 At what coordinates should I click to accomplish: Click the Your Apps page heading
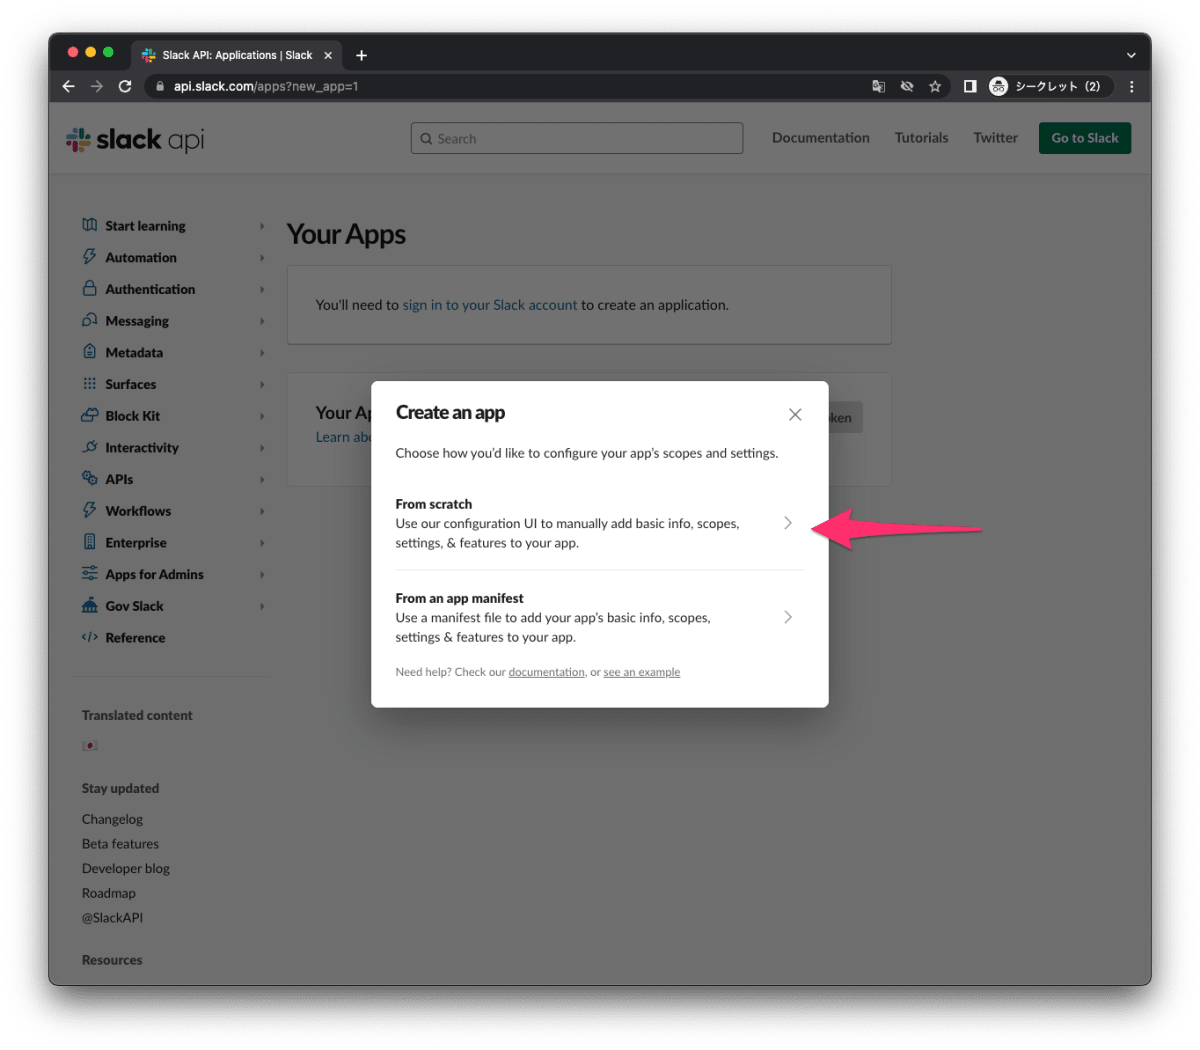(346, 234)
